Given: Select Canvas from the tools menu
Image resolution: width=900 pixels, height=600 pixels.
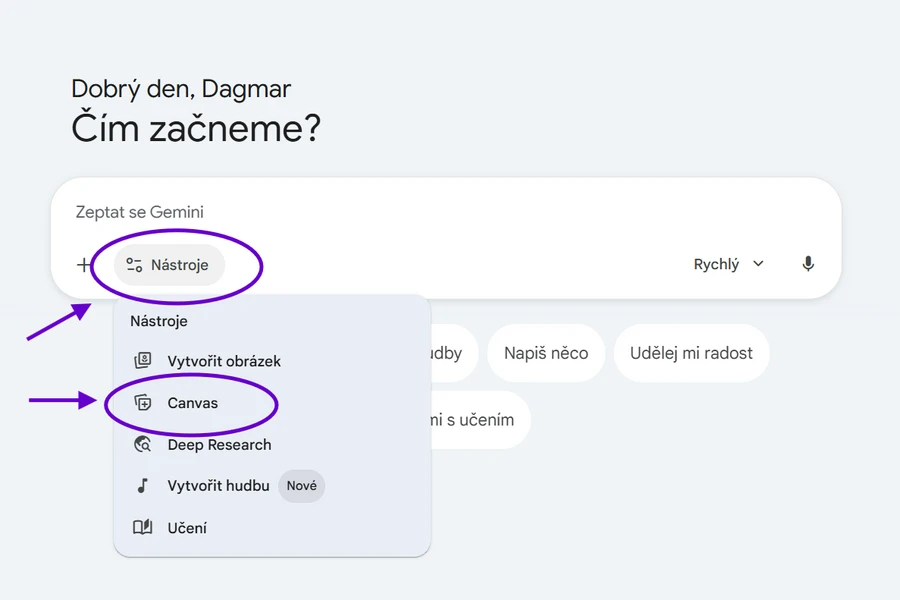Looking at the screenshot, I should tap(192, 403).
